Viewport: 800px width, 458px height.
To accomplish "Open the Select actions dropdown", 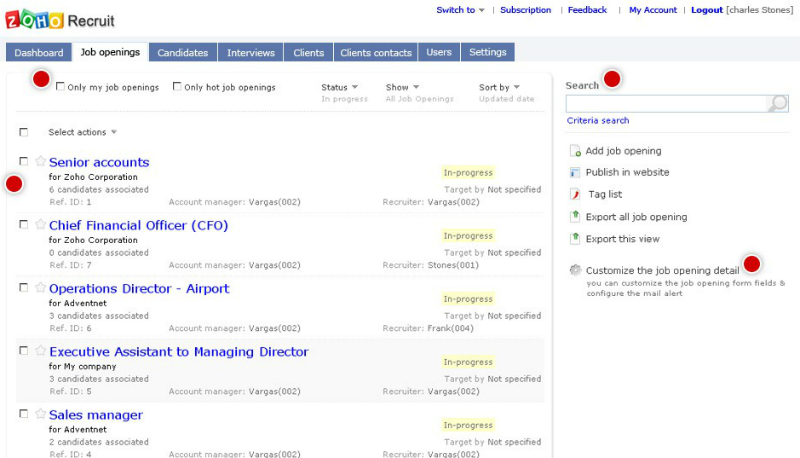I will point(83,132).
